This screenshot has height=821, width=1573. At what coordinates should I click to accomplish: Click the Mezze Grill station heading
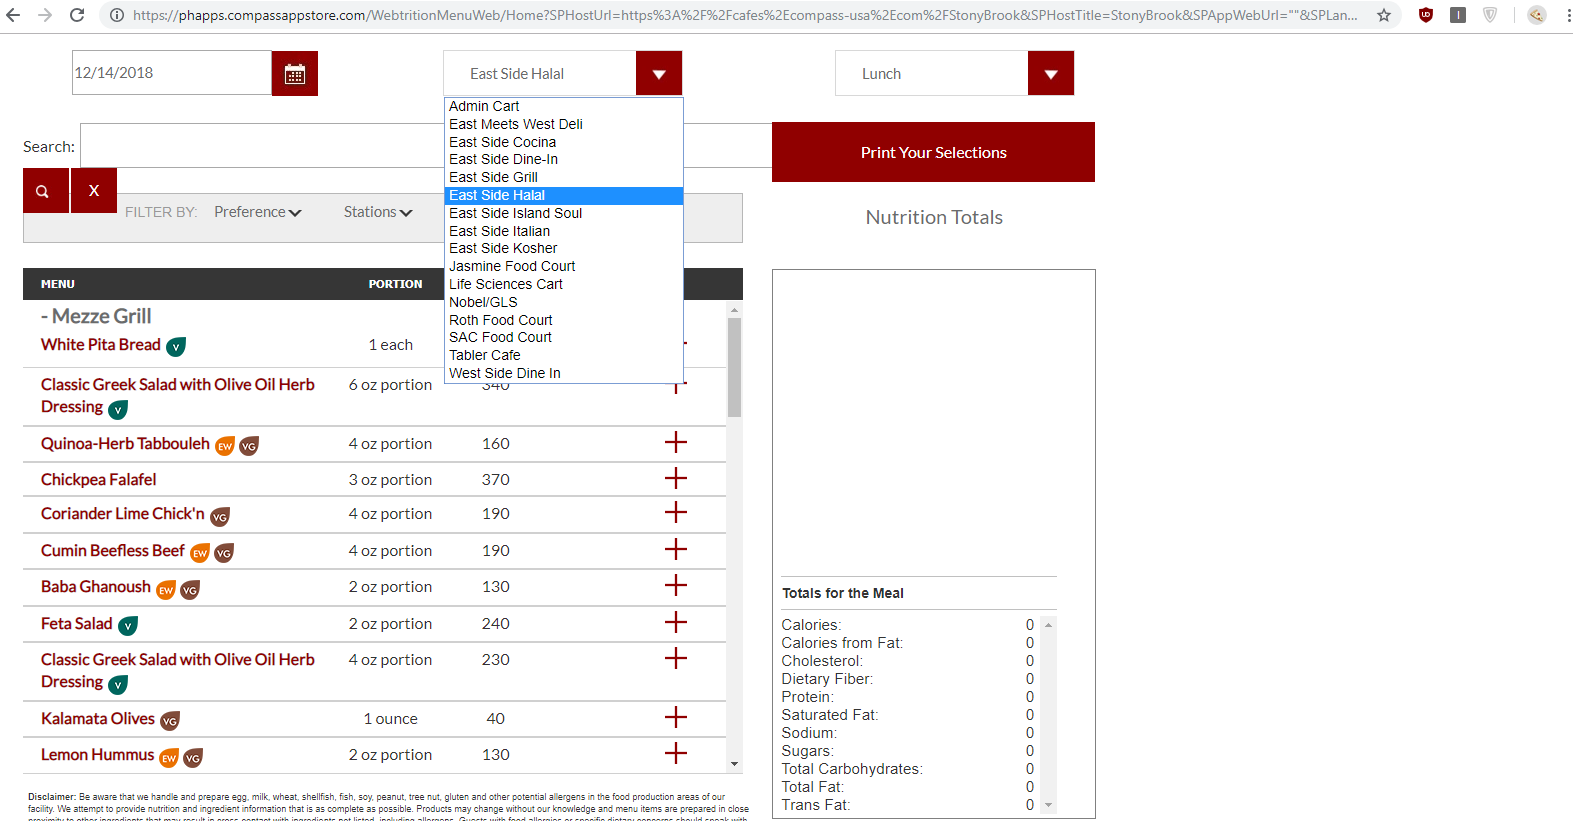pos(96,316)
